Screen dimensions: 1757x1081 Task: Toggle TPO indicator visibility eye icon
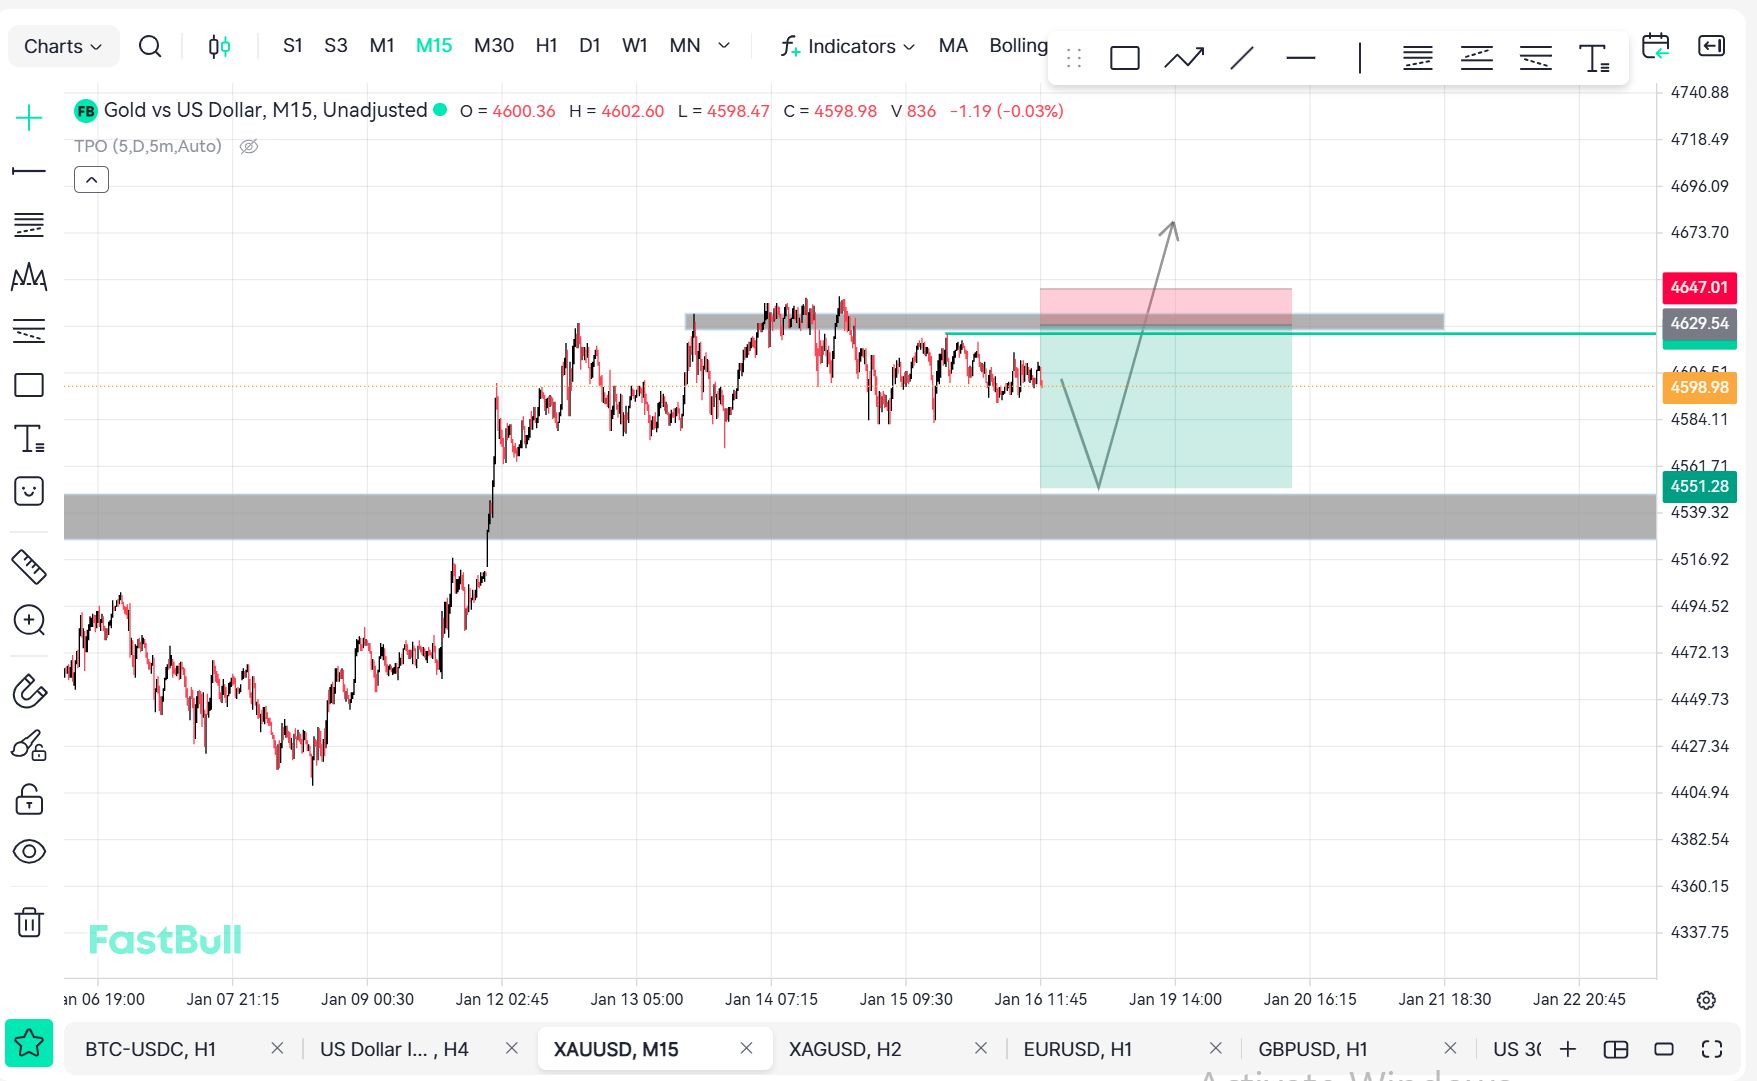coord(249,147)
